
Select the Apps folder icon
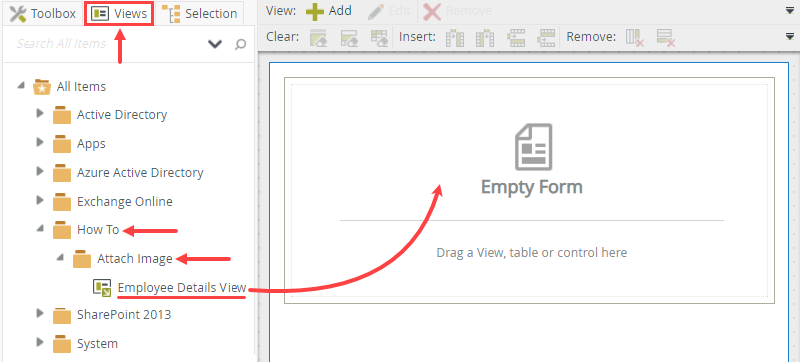62,144
